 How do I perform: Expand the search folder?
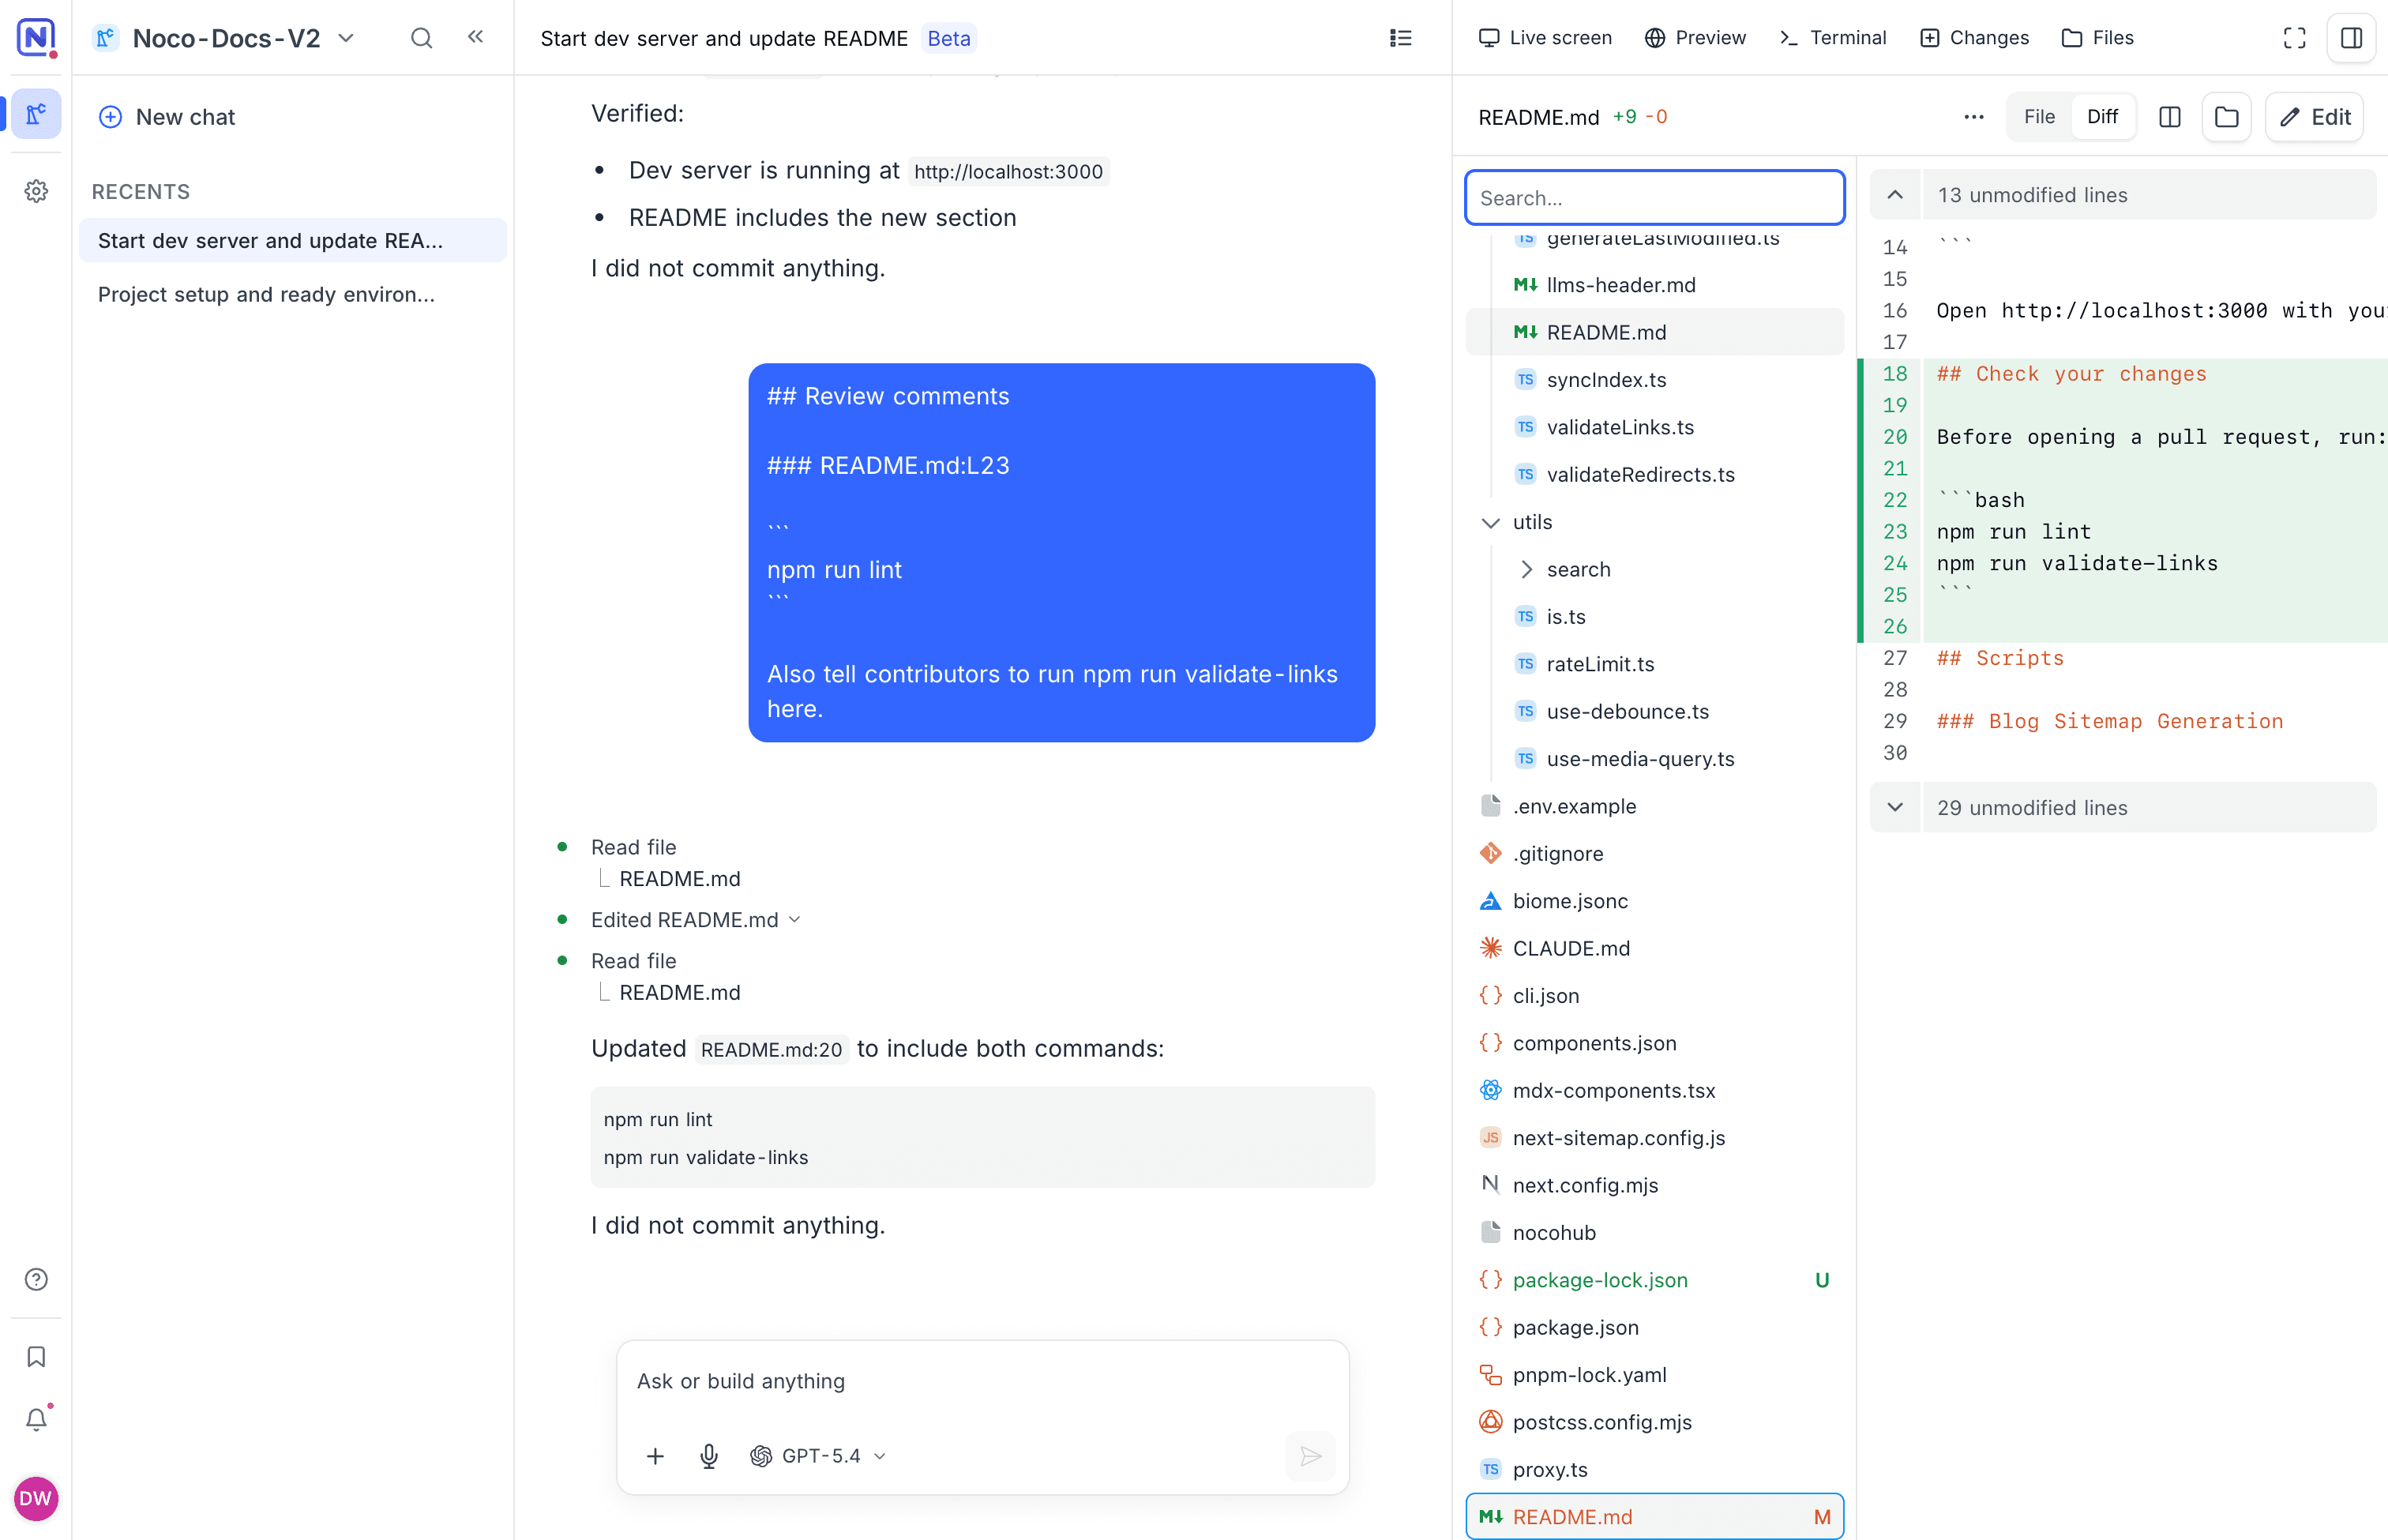[x=1526, y=570]
